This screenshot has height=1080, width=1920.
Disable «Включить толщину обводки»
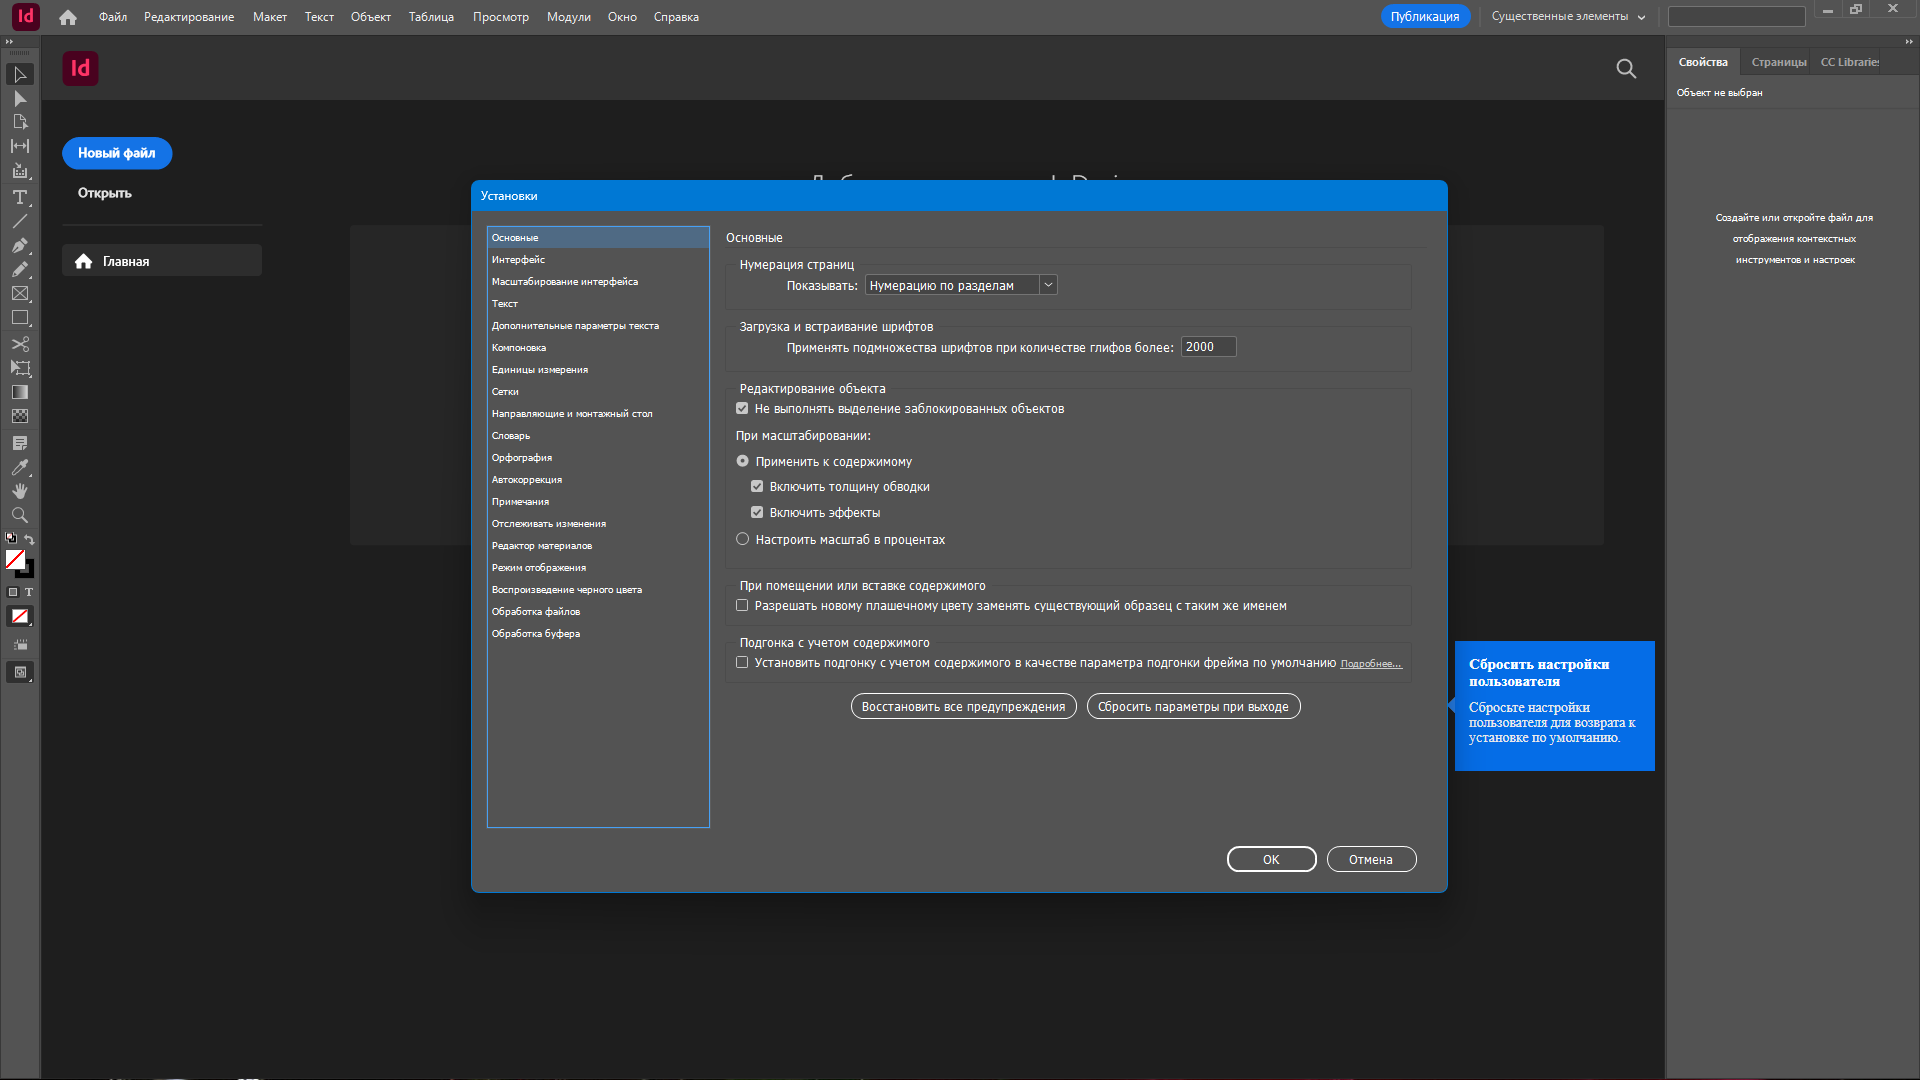tap(757, 486)
